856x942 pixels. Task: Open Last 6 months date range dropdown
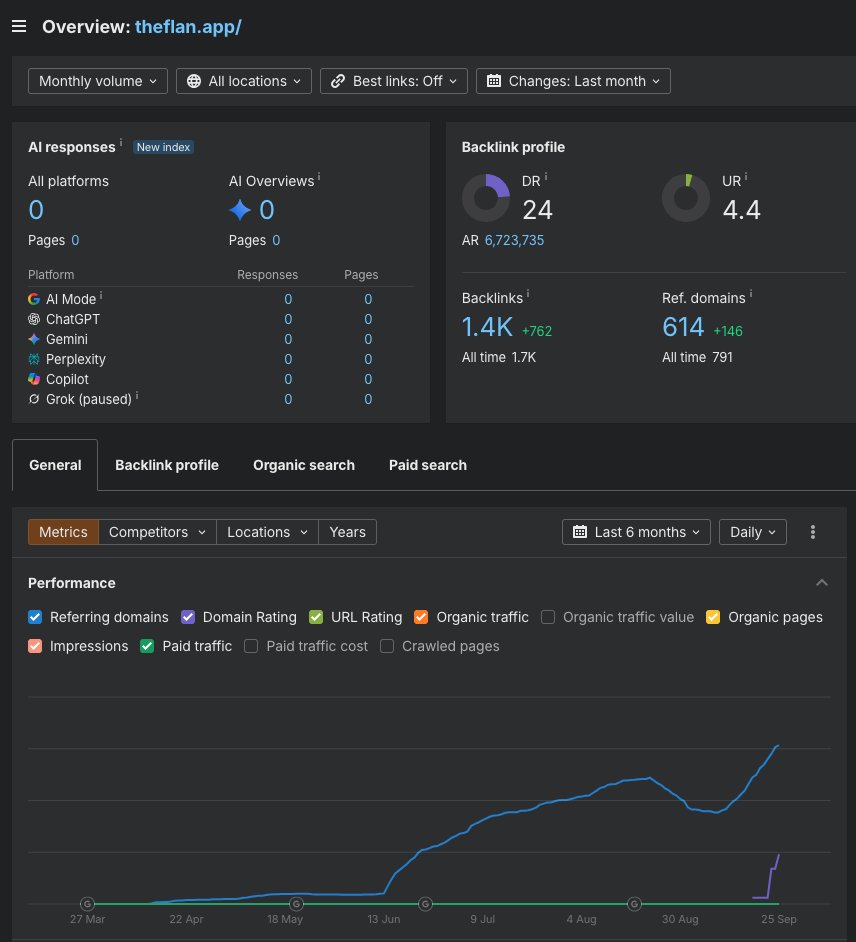(x=636, y=532)
